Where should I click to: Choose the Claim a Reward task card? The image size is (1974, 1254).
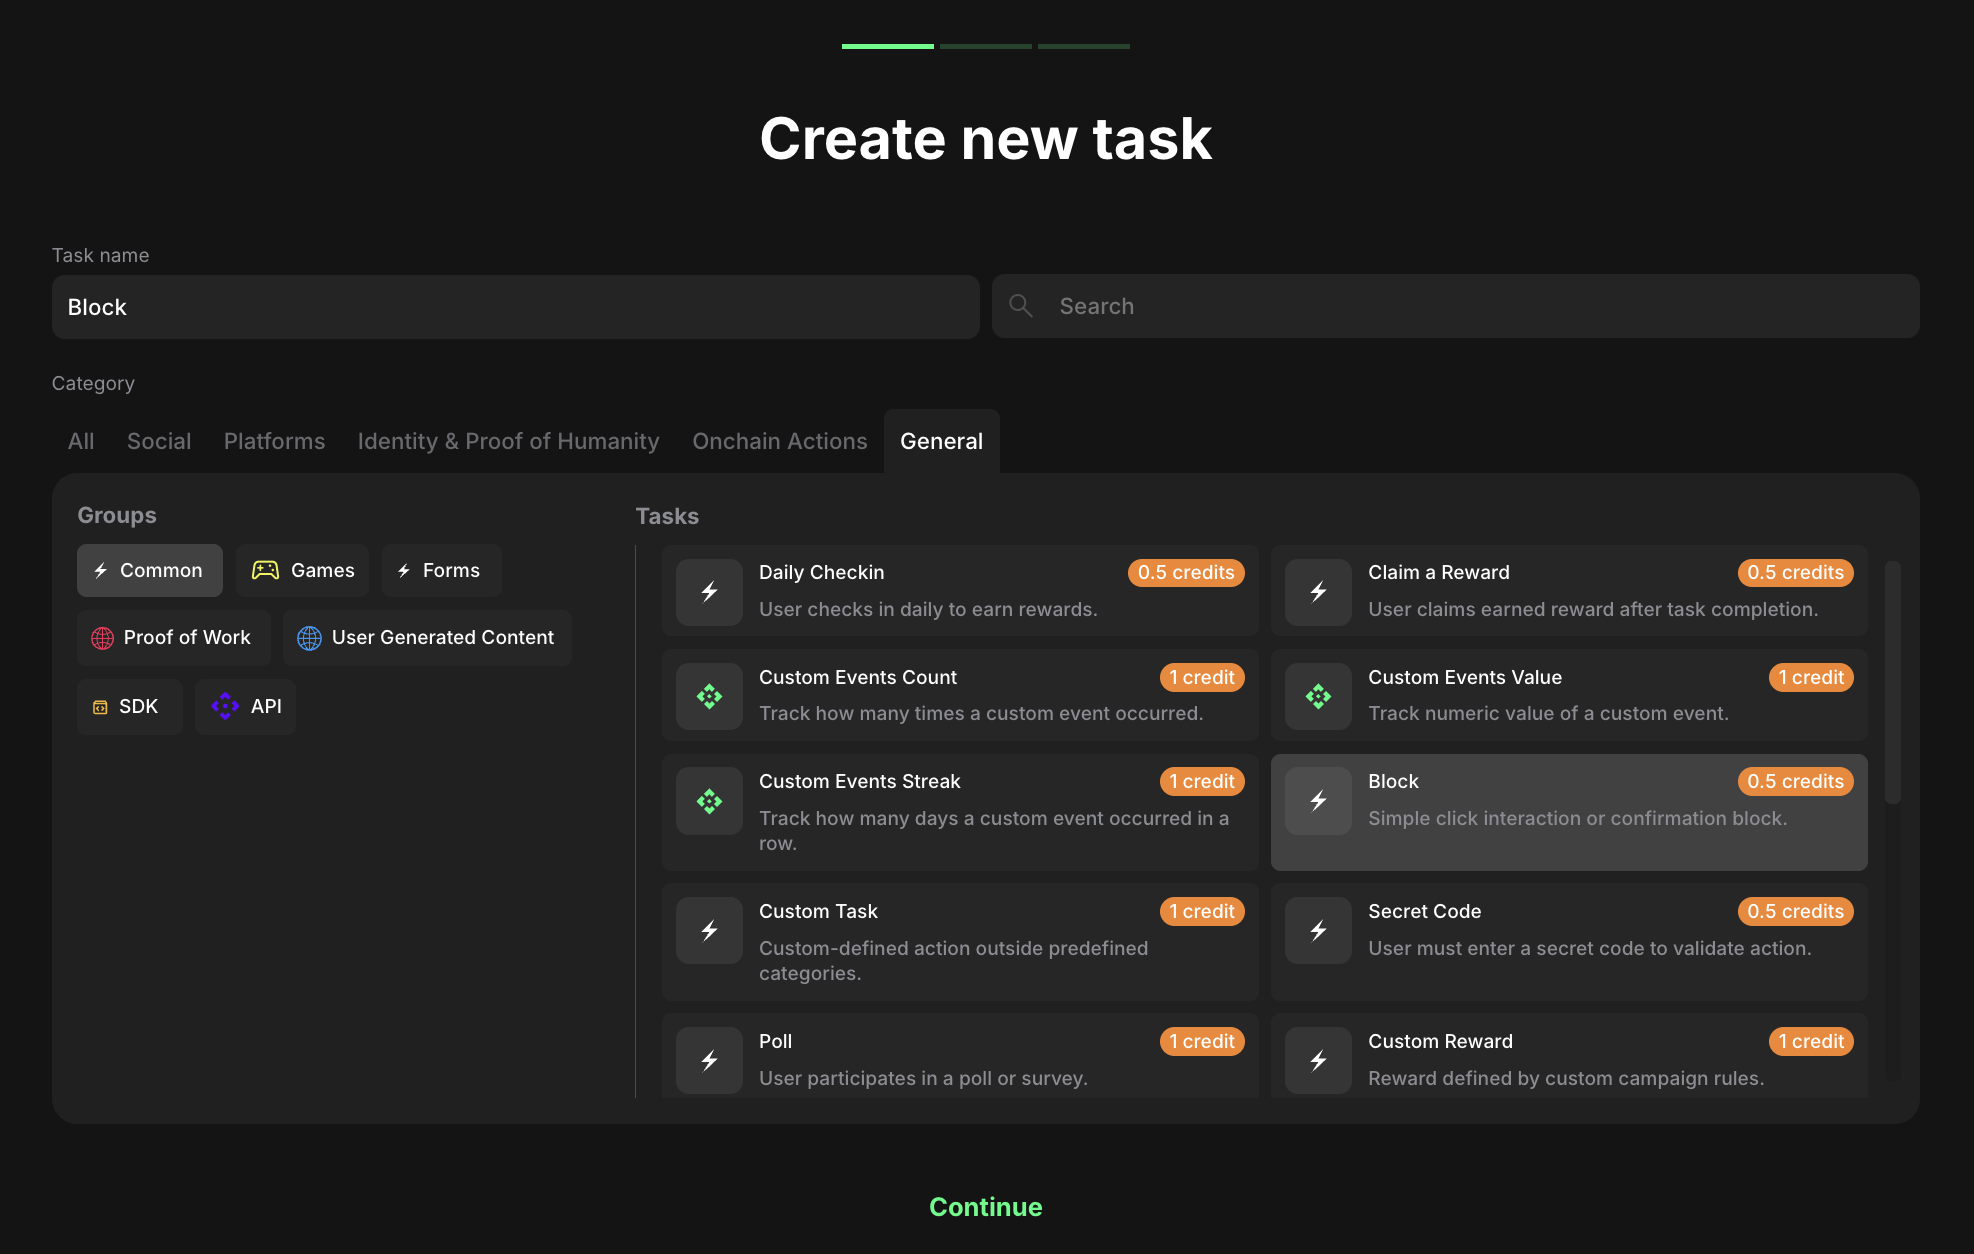click(x=1569, y=590)
